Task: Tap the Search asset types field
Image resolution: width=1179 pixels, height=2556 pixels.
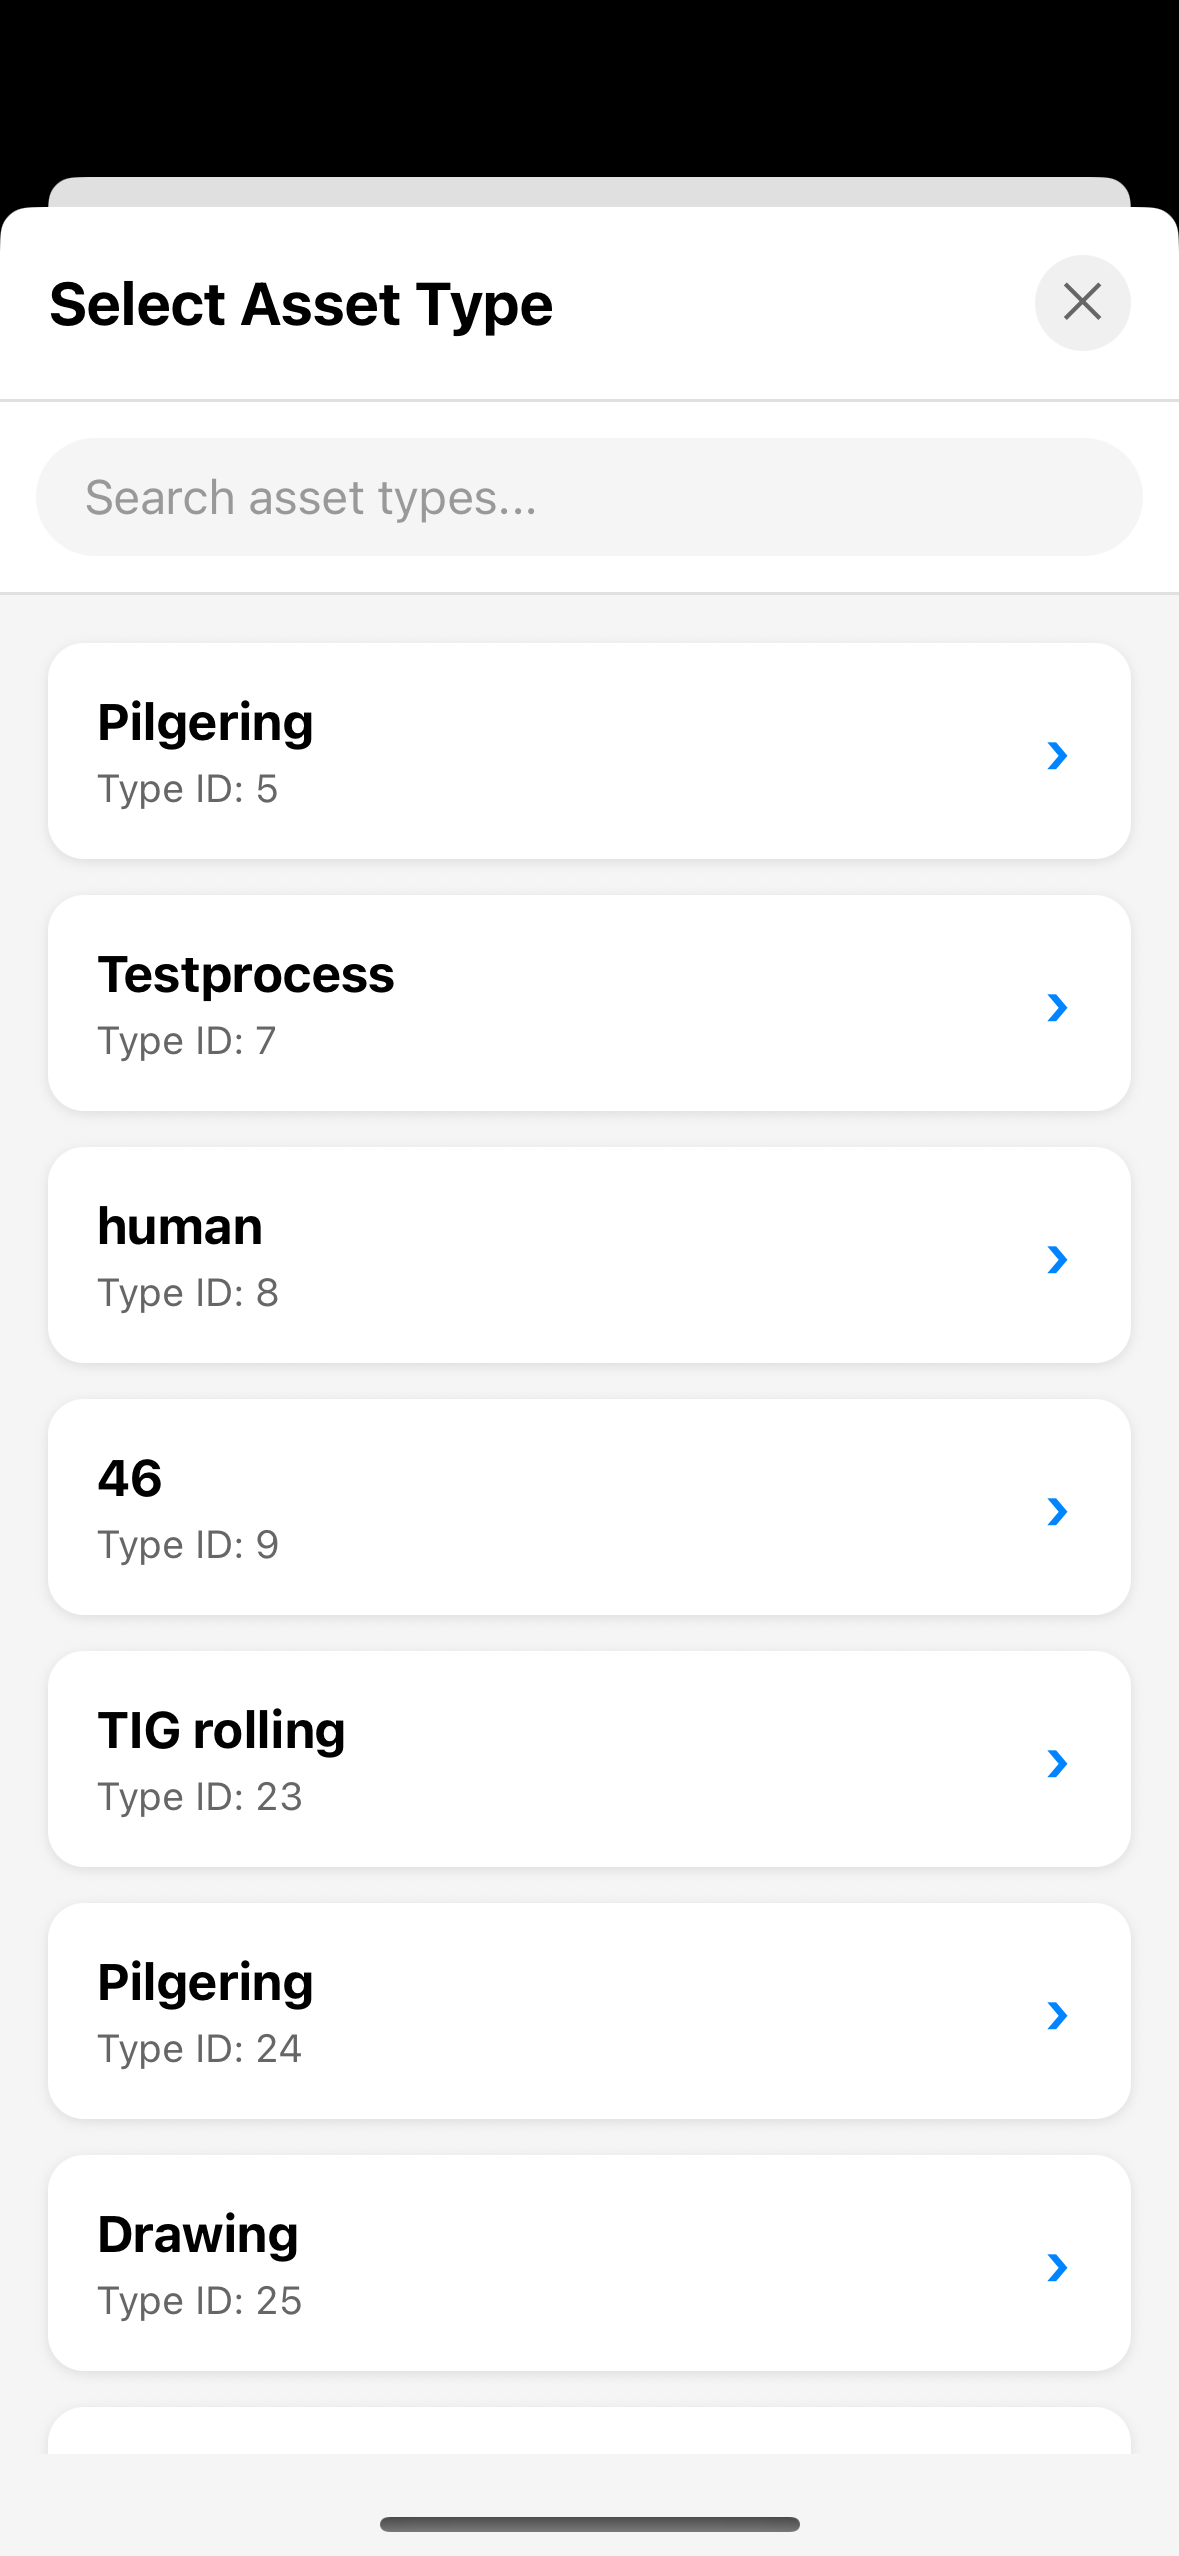Action: click(x=589, y=497)
